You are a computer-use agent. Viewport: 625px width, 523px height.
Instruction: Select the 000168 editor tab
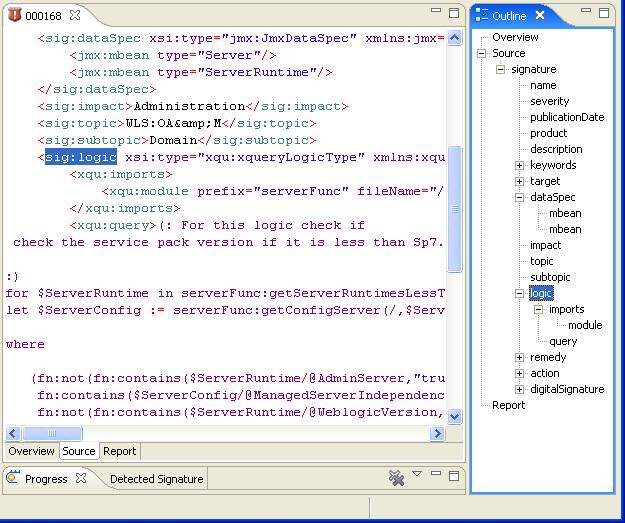pyautogui.click(x=43, y=16)
